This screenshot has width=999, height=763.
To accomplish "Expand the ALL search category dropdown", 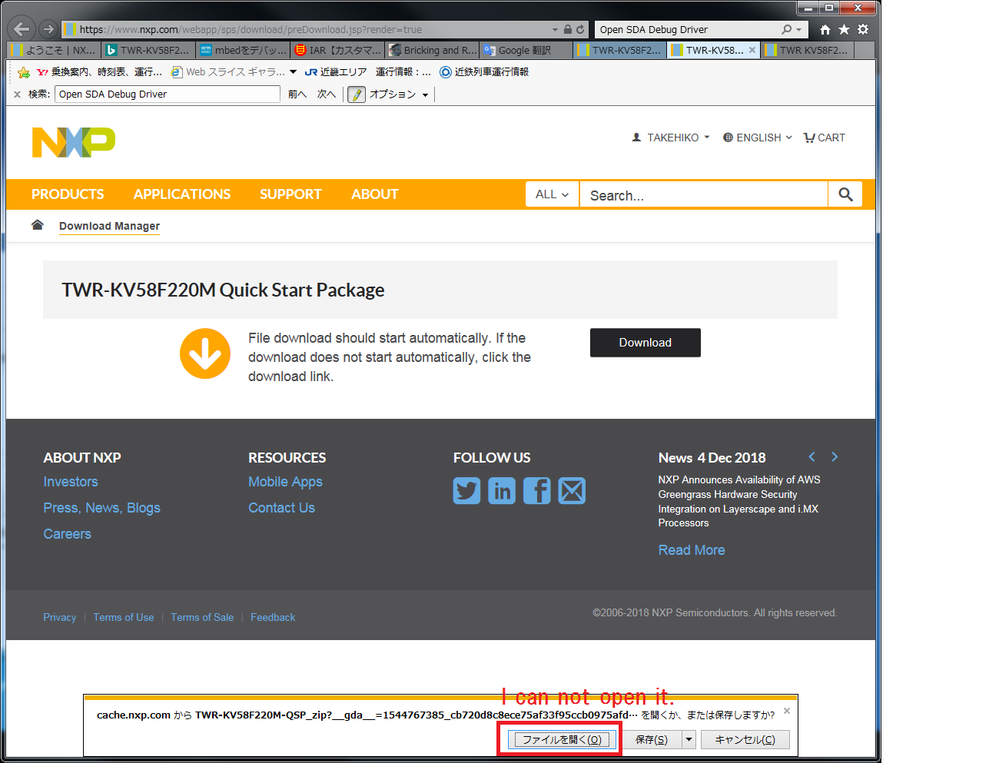I will pyautogui.click(x=552, y=194).
